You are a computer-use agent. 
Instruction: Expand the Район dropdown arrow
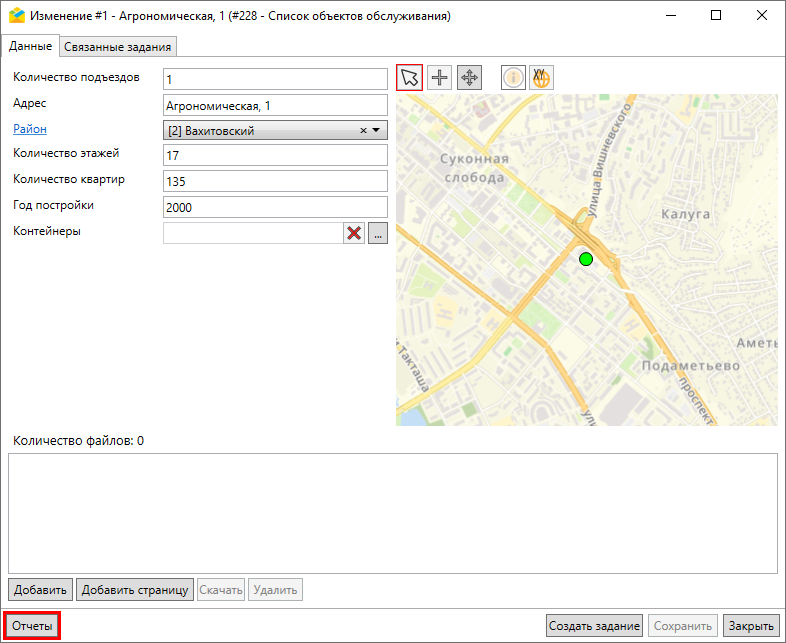click(x=377, y=130)
